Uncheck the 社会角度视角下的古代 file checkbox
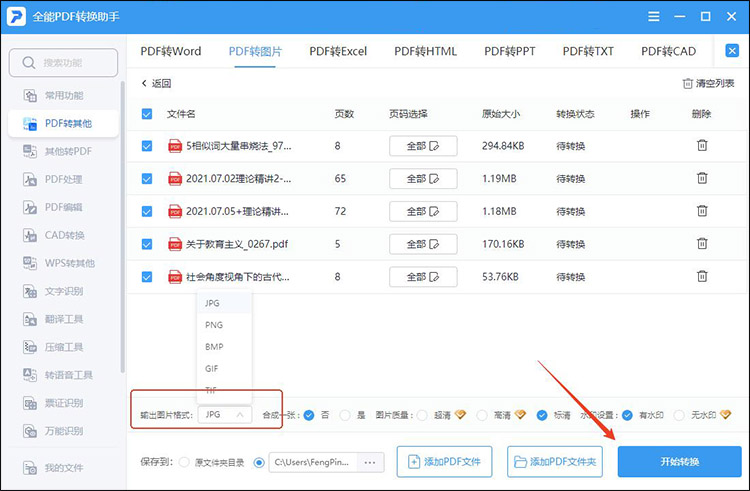The width and height of the screenshot is (750, 491). [x=147, y=277]
